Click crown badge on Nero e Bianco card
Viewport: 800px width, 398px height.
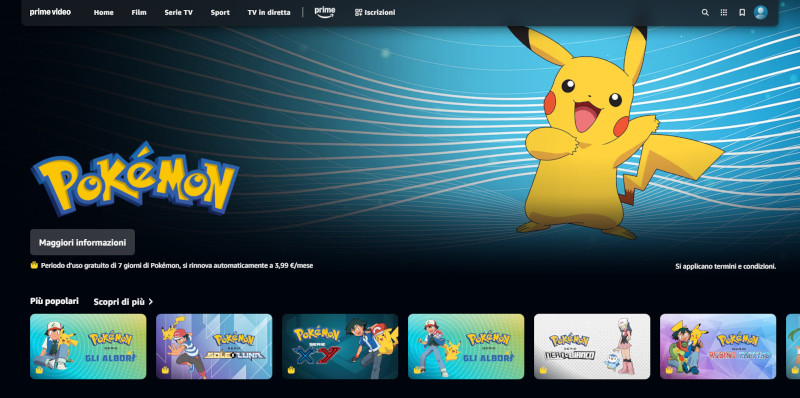(x=543, y=370)
